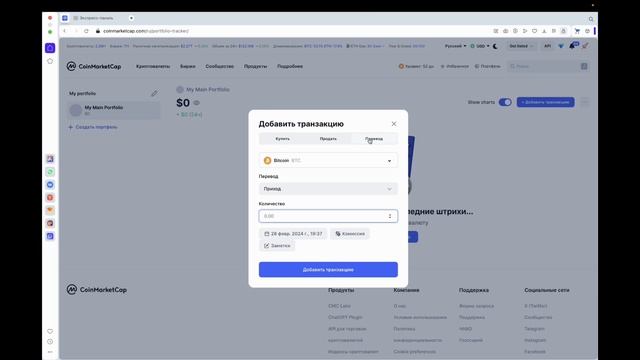Click the Количество amount input field

point(328,216)
